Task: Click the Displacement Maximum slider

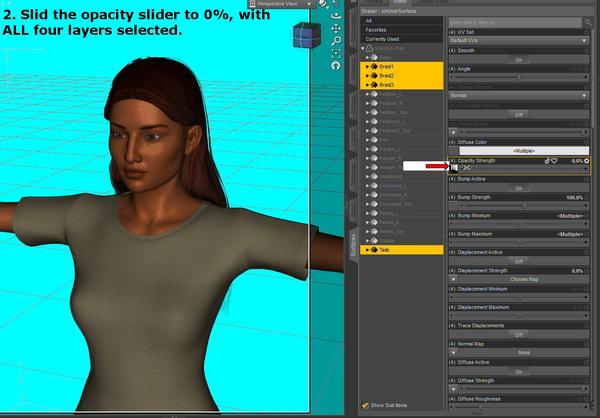Action: [x=519, y=316]
